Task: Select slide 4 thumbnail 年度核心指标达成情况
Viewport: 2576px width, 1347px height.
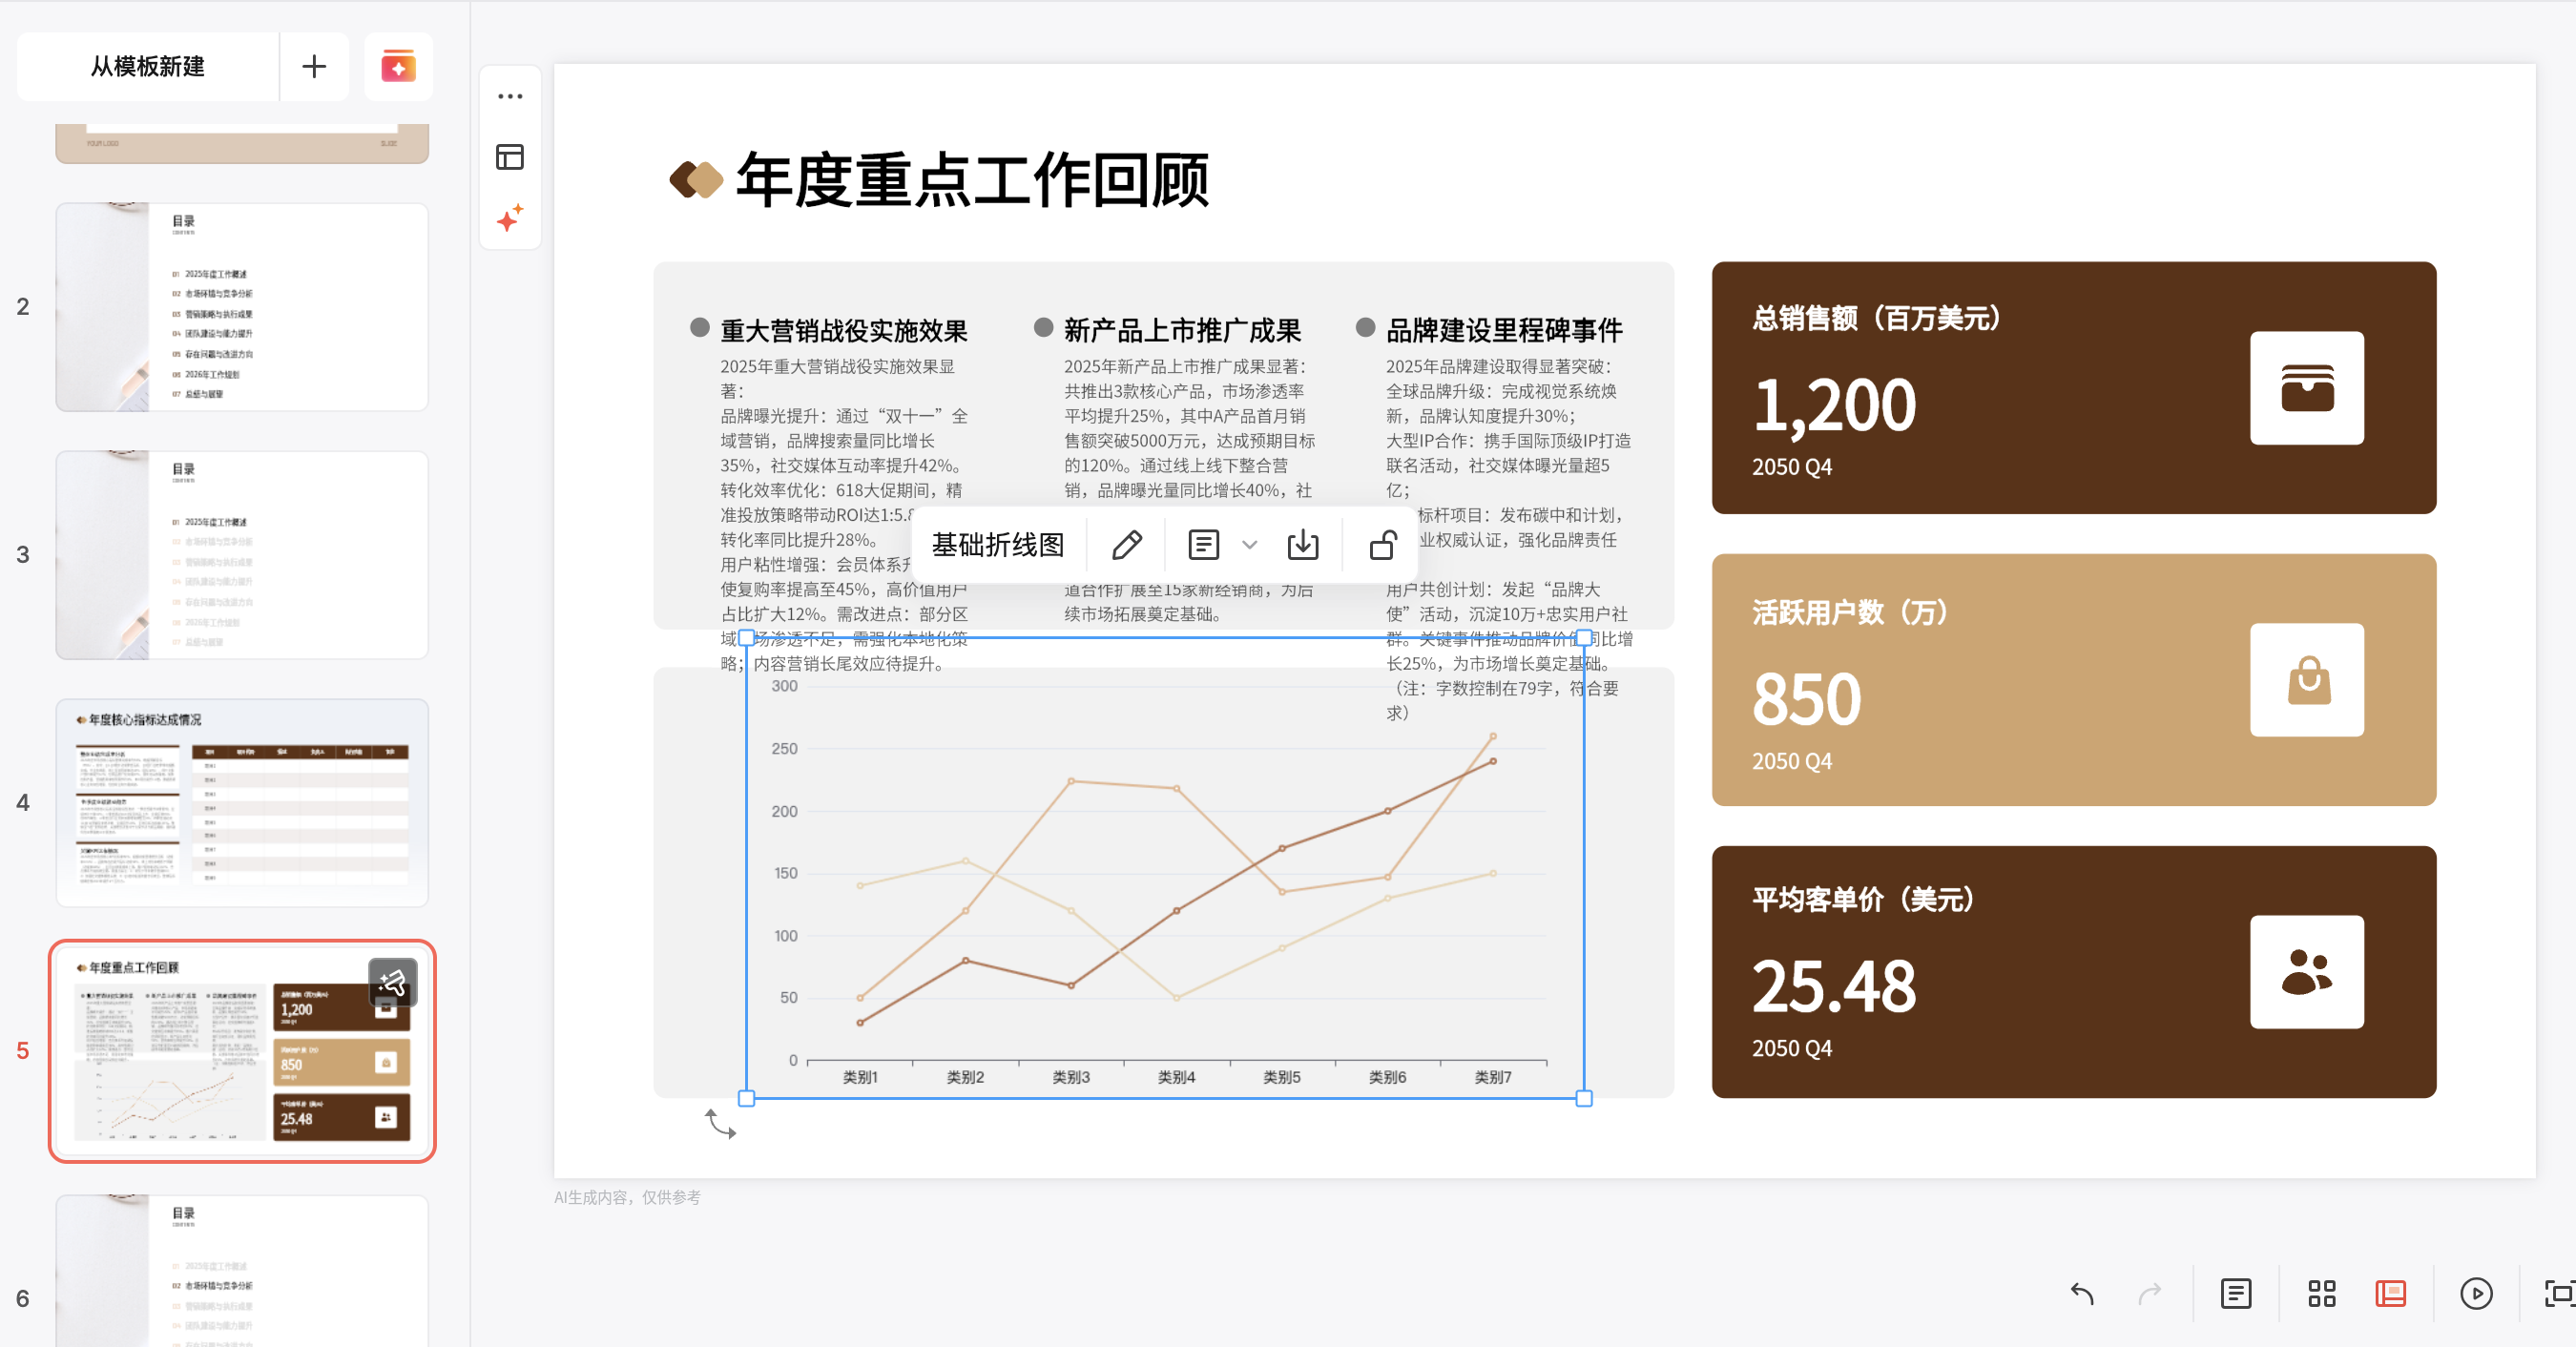Action: (242, 802)
